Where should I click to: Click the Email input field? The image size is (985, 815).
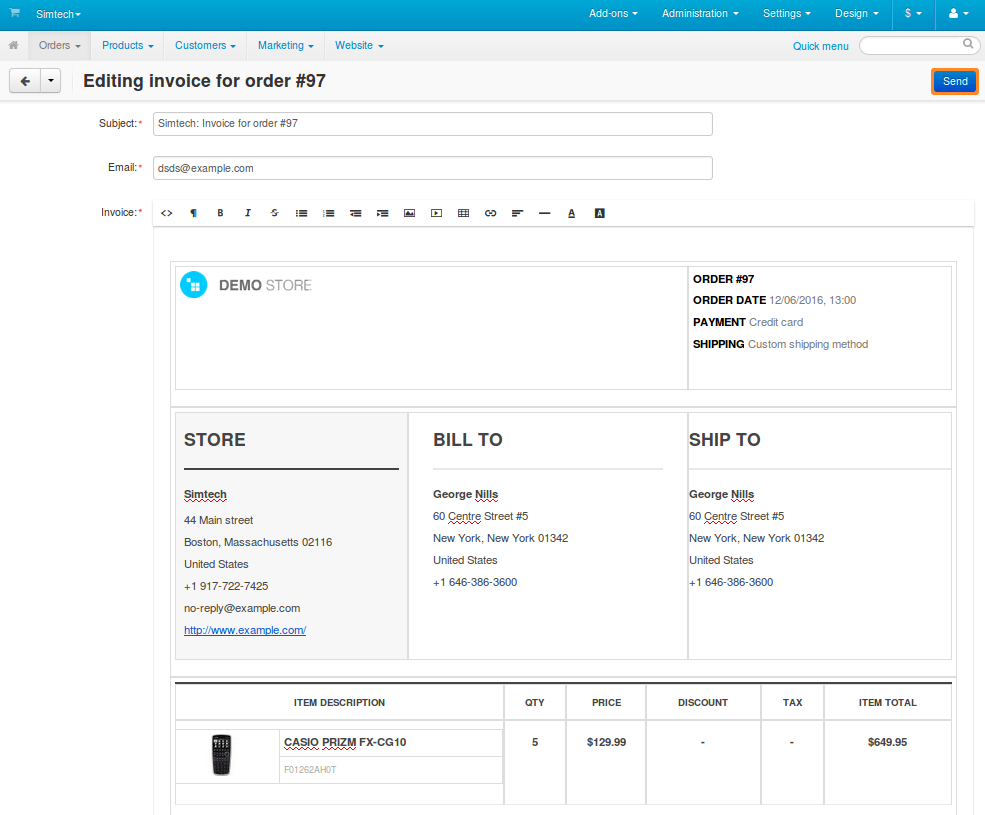pyautogui.click(x=433, y=168)
